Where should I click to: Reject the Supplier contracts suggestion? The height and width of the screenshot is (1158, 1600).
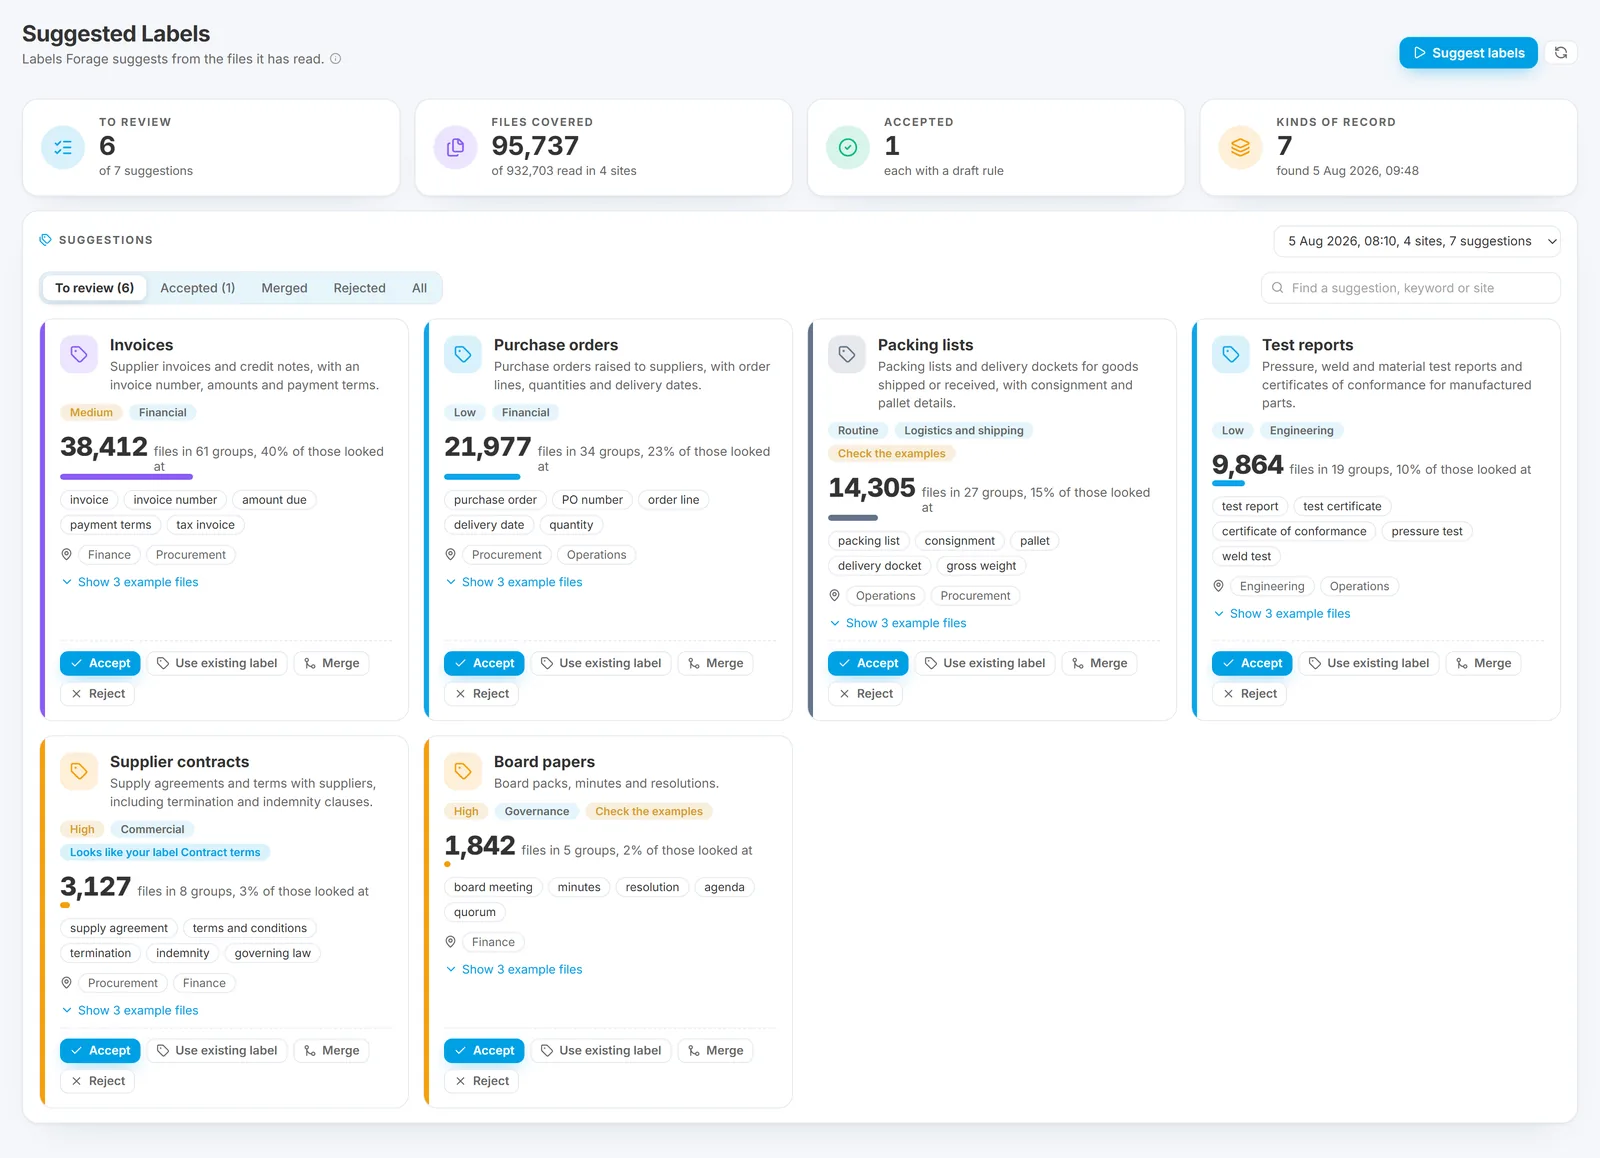tap(98, 1081)
